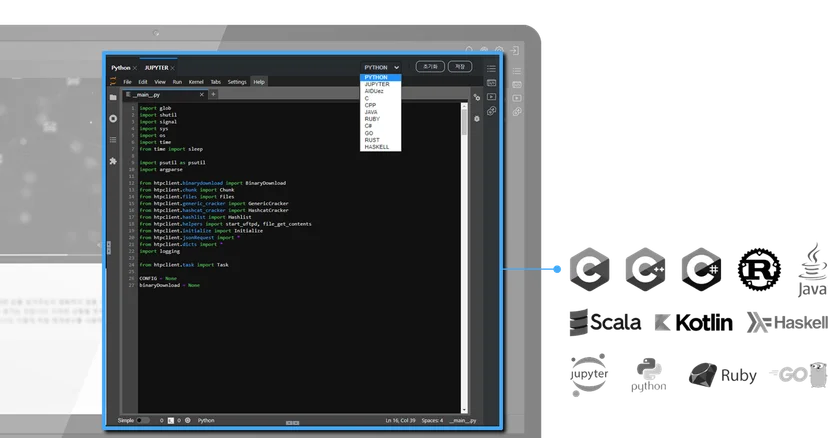Open the Help menu
This screenshot has height=438, width=828.
(x=259, y=82)
